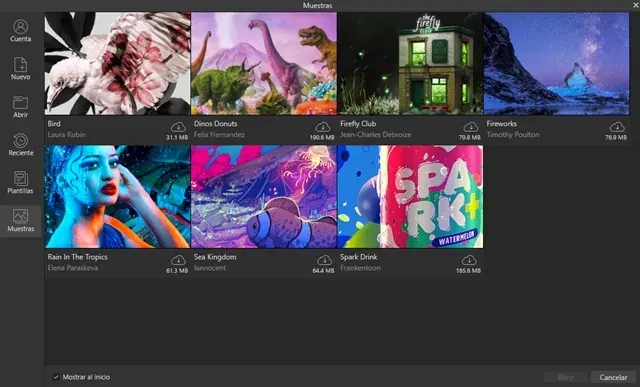This screenshot has width=640, height=387.
Task: Click the 'Fireworks' title text
Action: click(502, 124)
